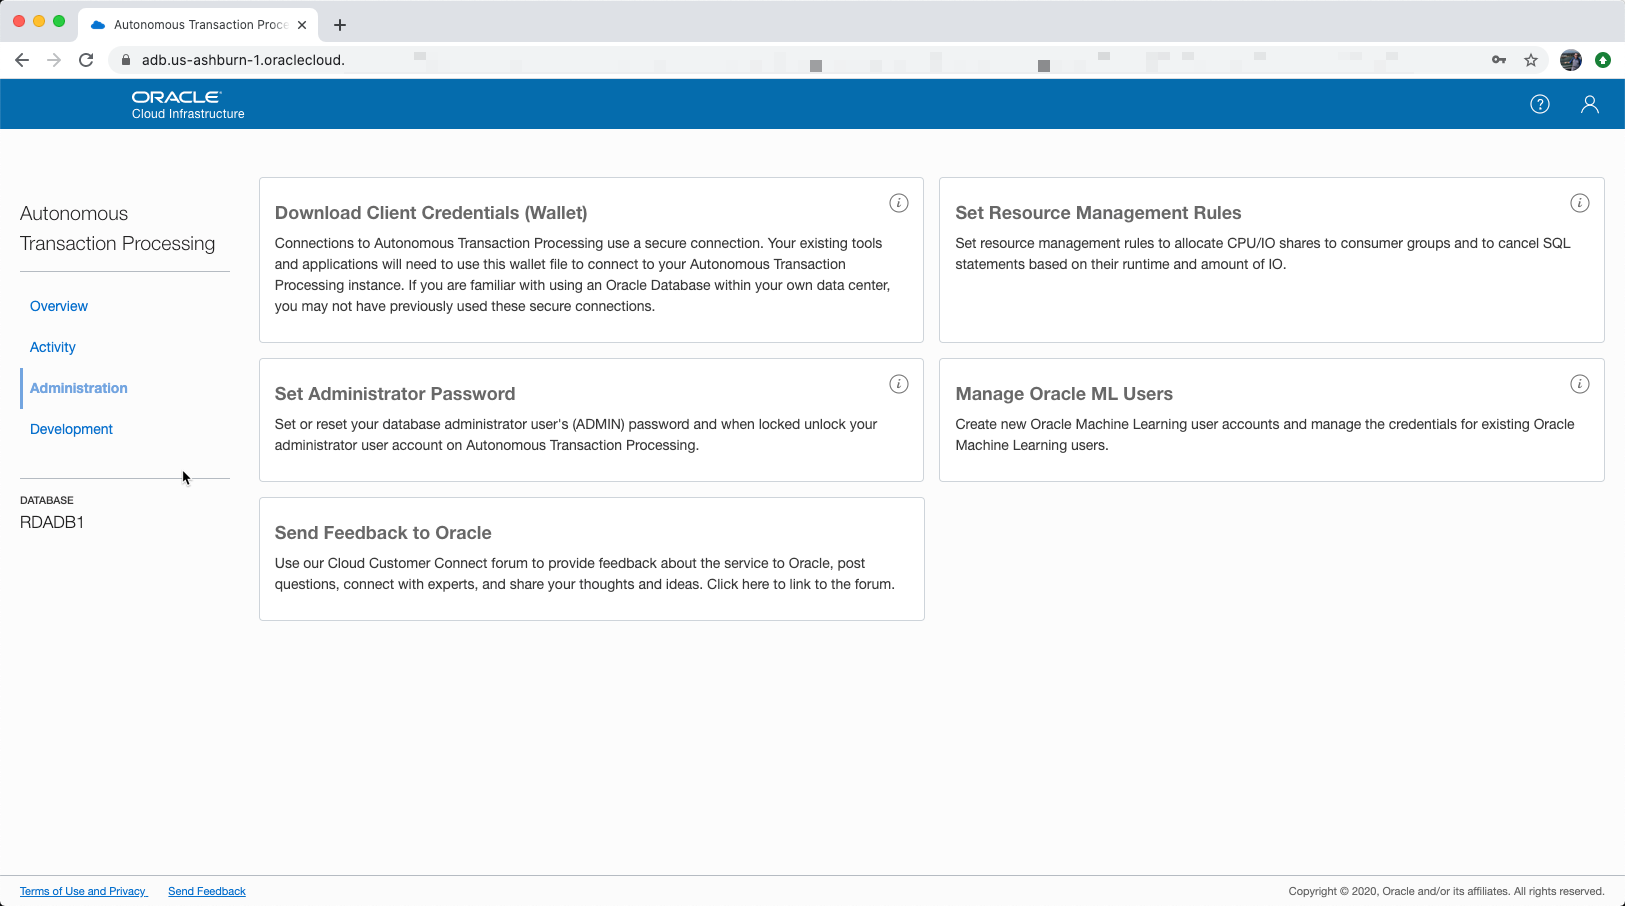Open info for Download Client Credentials card
The width and height of the screenshot is (1625, 906).
click(x=898, y=202)
